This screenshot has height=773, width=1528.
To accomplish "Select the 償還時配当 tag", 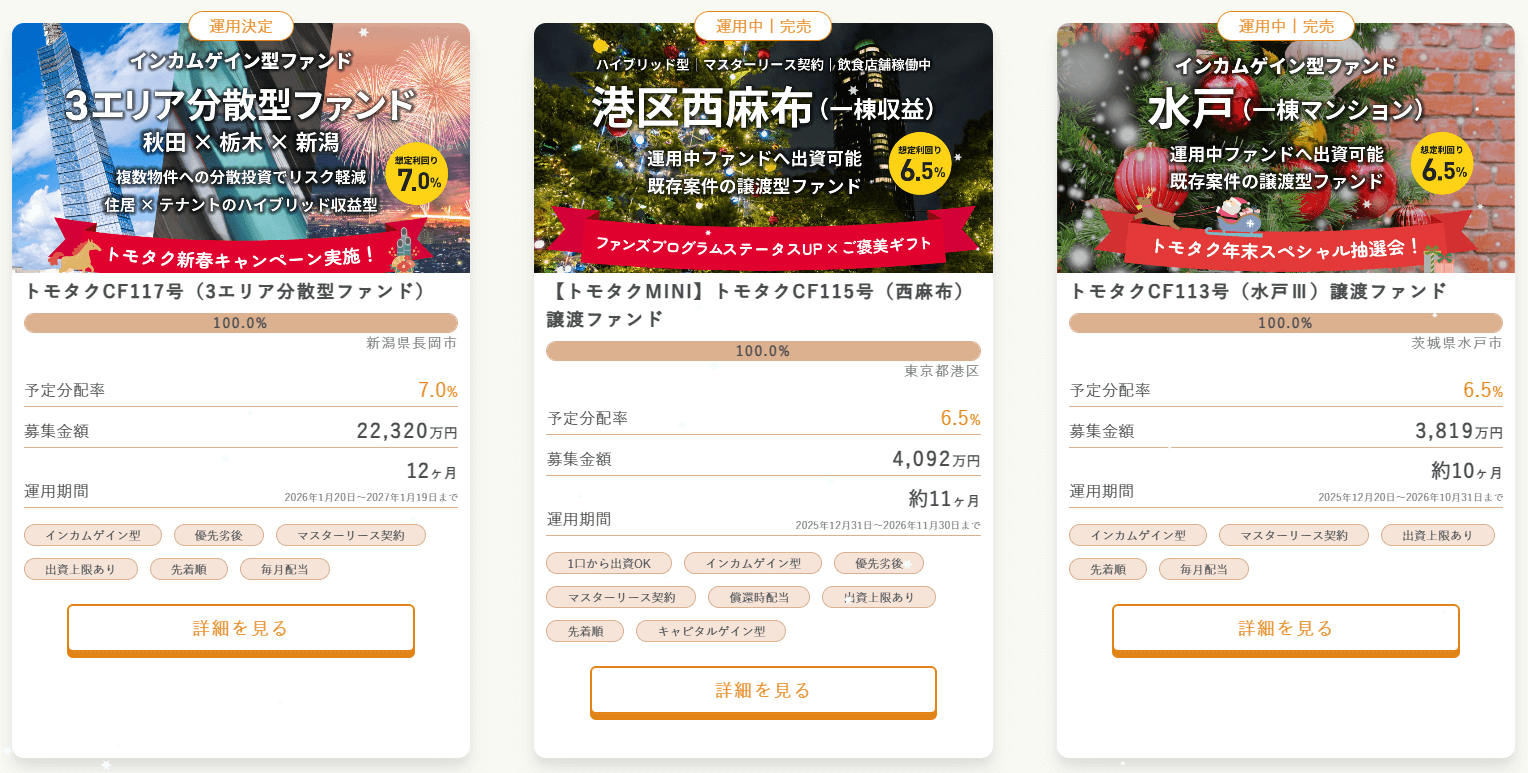I will (759, 597).
